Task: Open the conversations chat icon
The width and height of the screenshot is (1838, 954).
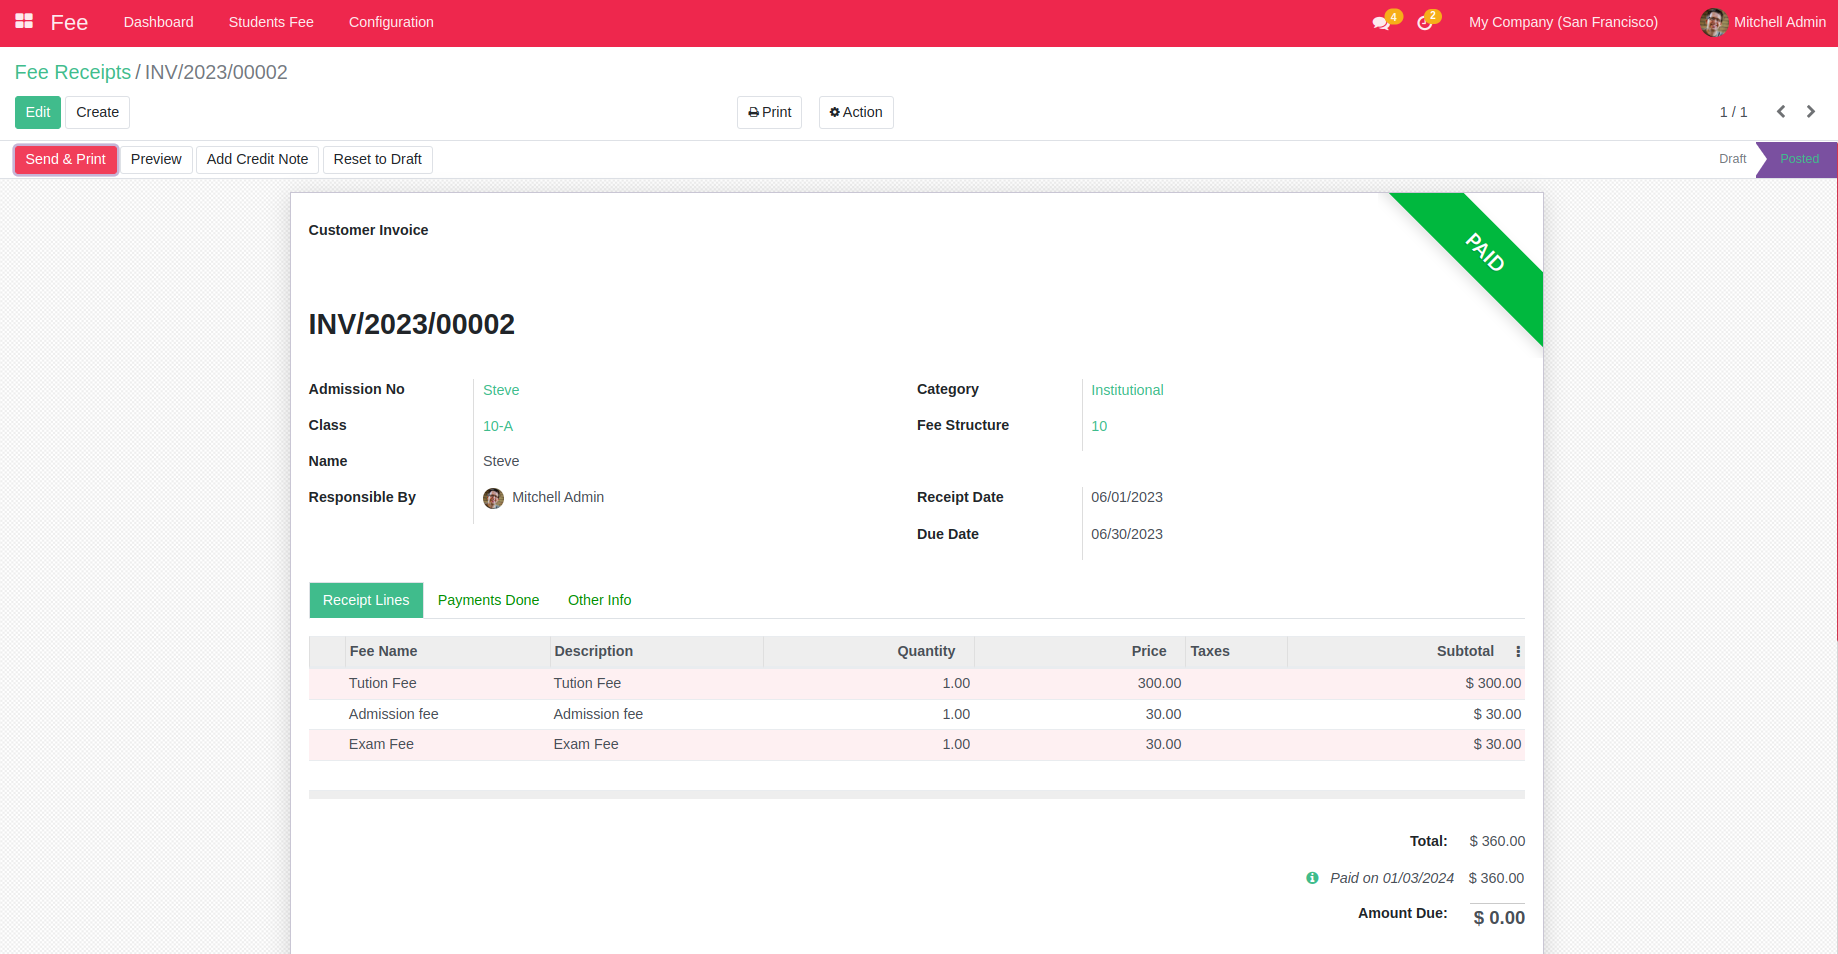Action: (x=1381, y=23)
